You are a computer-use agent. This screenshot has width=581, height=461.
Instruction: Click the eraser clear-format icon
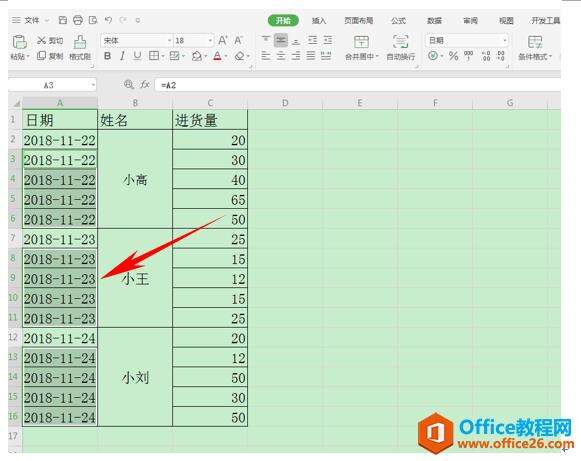(x=240, y=56)
